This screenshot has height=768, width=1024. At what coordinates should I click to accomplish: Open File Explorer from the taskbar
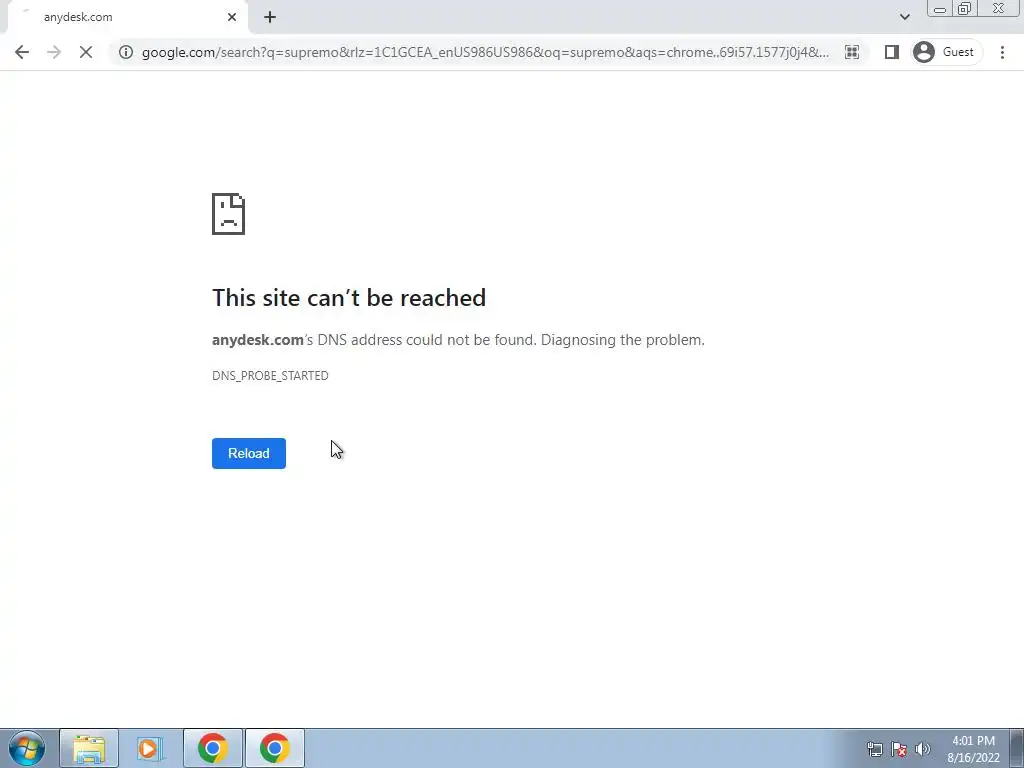89,748
